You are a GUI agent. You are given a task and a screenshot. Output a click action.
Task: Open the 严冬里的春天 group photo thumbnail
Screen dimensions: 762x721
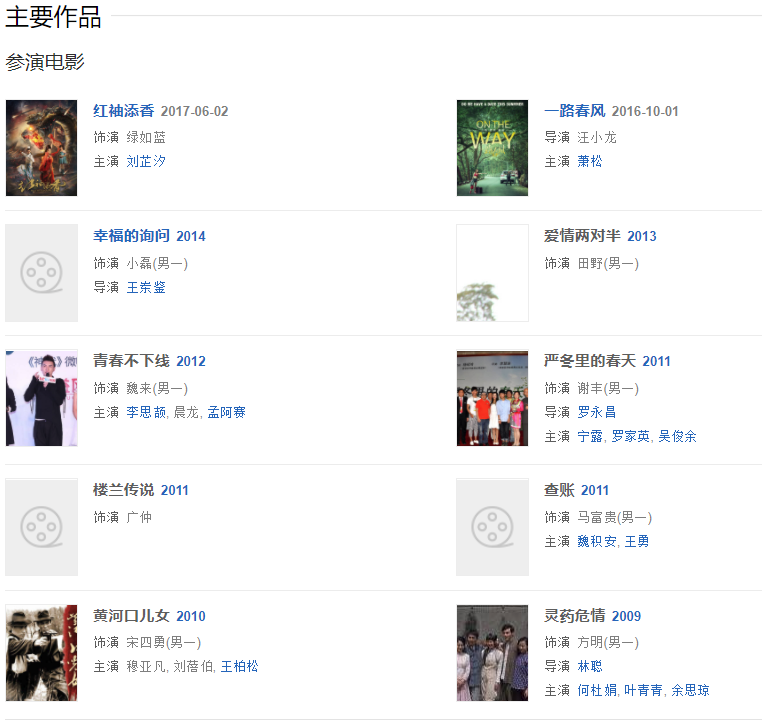[x=492, y=398]
